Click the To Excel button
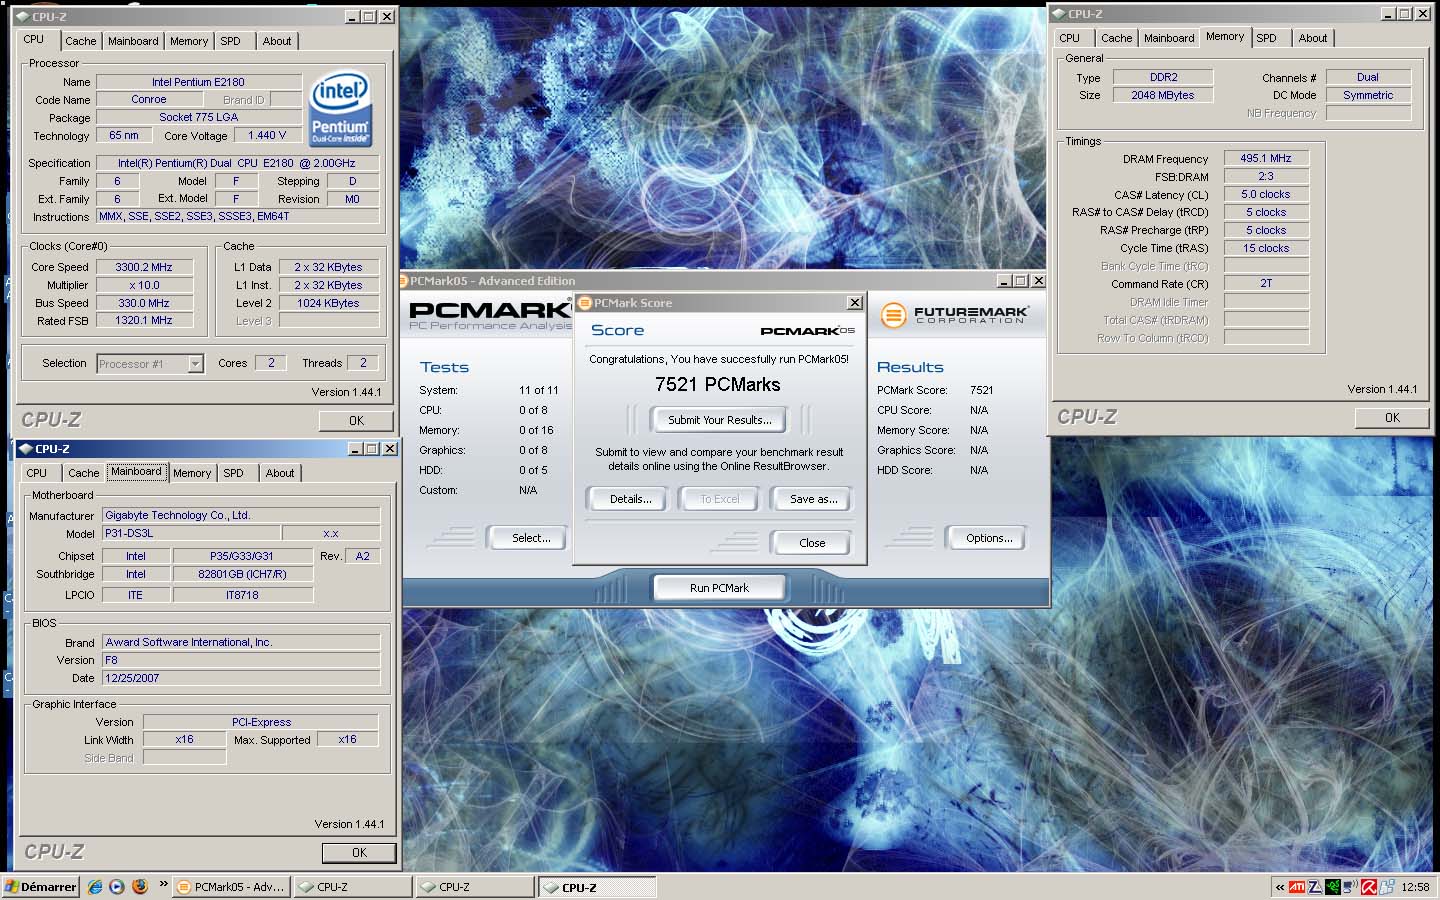 (719, 499)
